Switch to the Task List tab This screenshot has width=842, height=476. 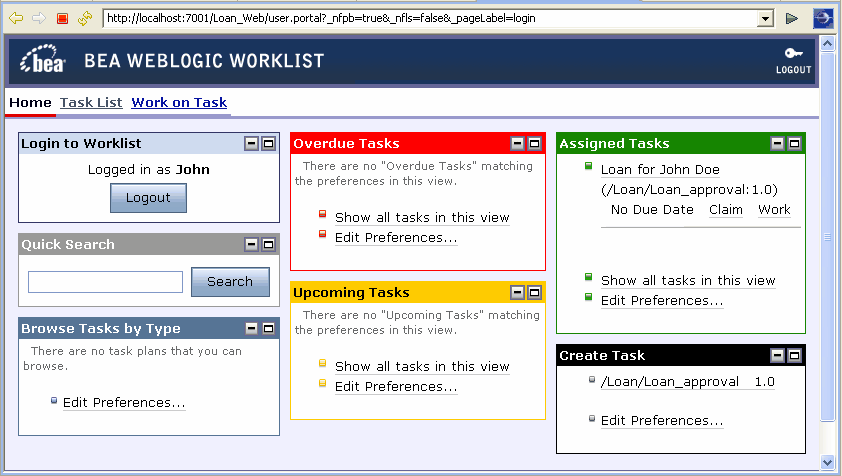click(91, 103)
